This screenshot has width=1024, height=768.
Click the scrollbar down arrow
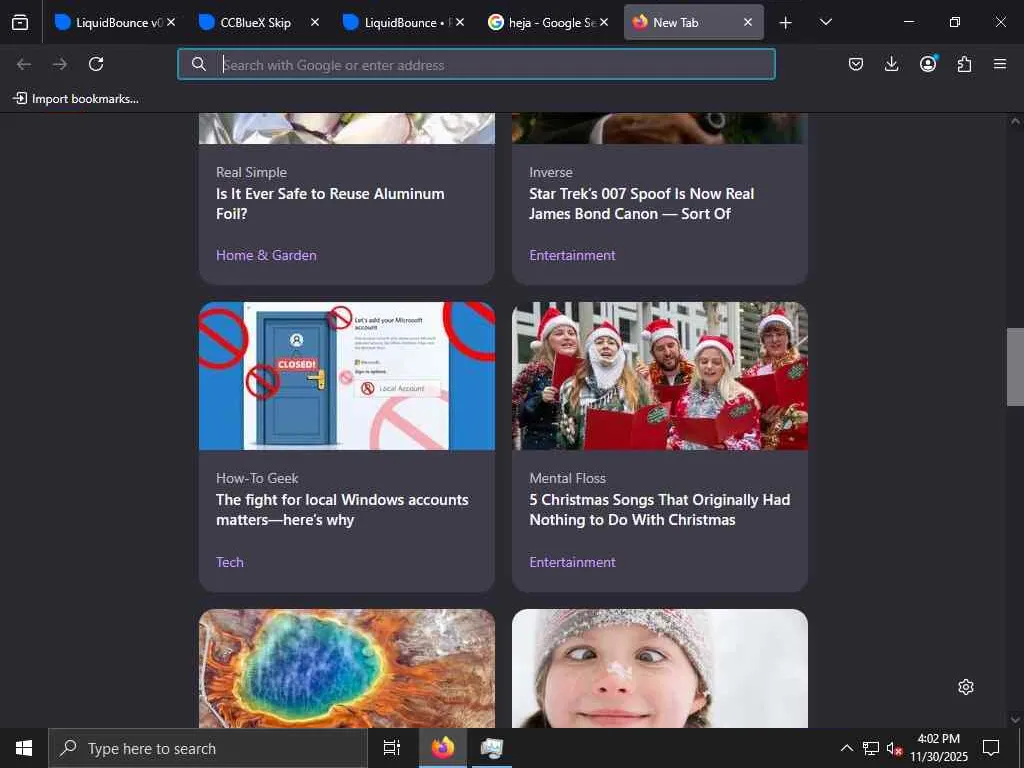(x=1015, y=720)
